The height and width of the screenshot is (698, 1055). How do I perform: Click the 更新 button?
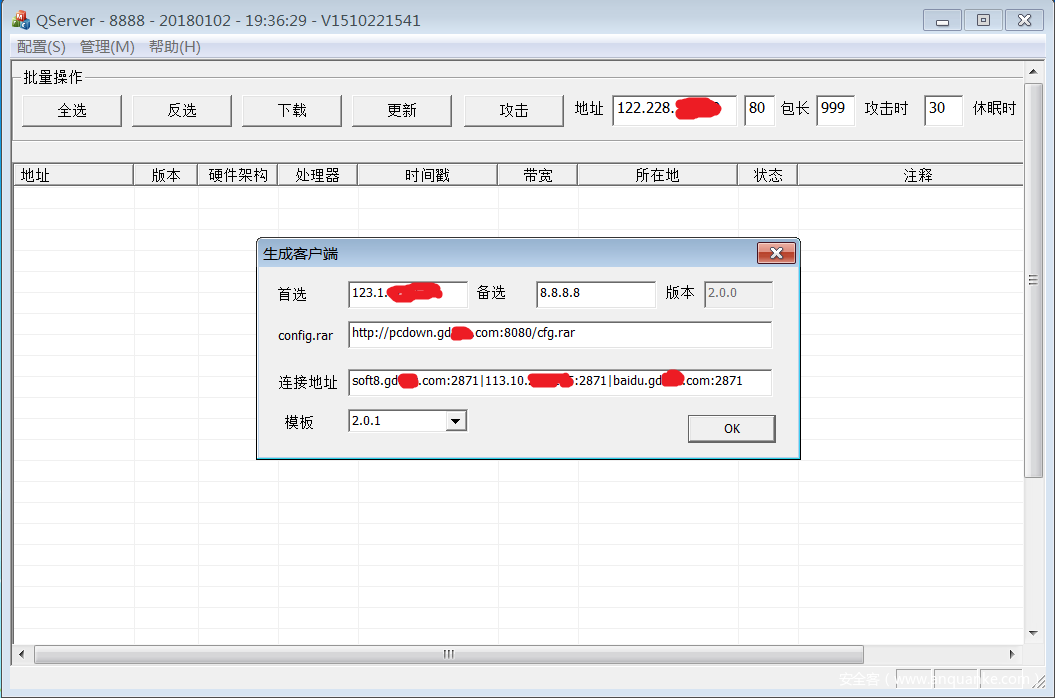402,110
